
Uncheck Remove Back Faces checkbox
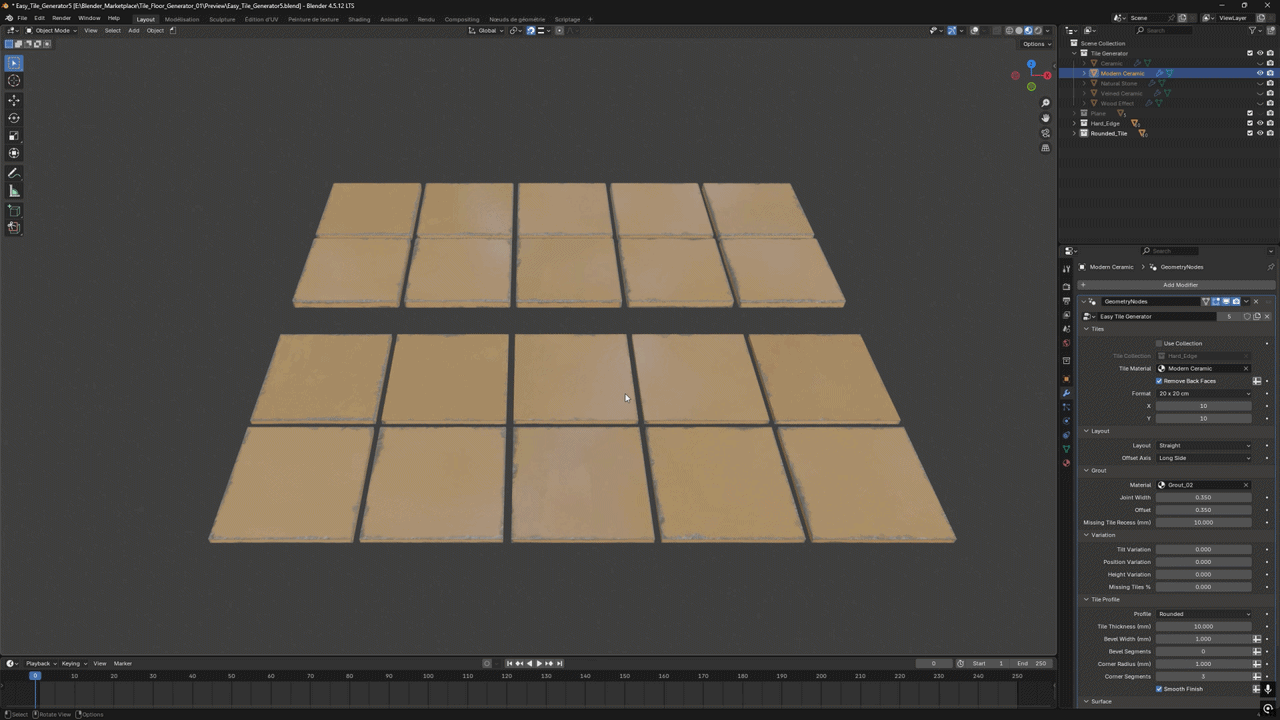pyautogui.click(x=1159, y=381)
